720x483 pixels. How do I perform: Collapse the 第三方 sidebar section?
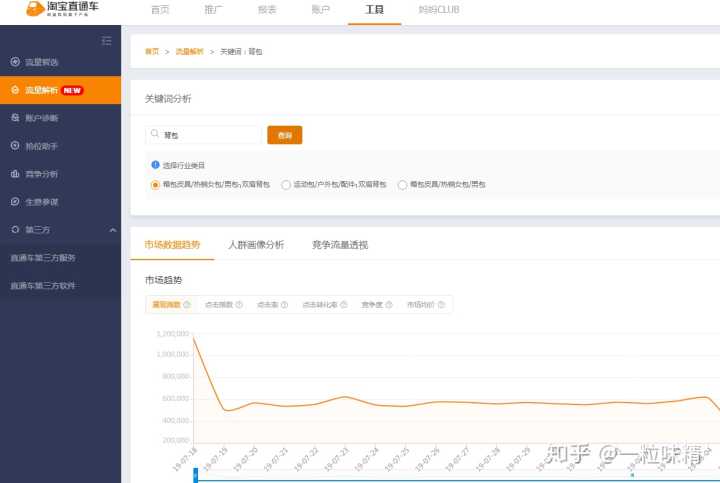pos(112,230)
